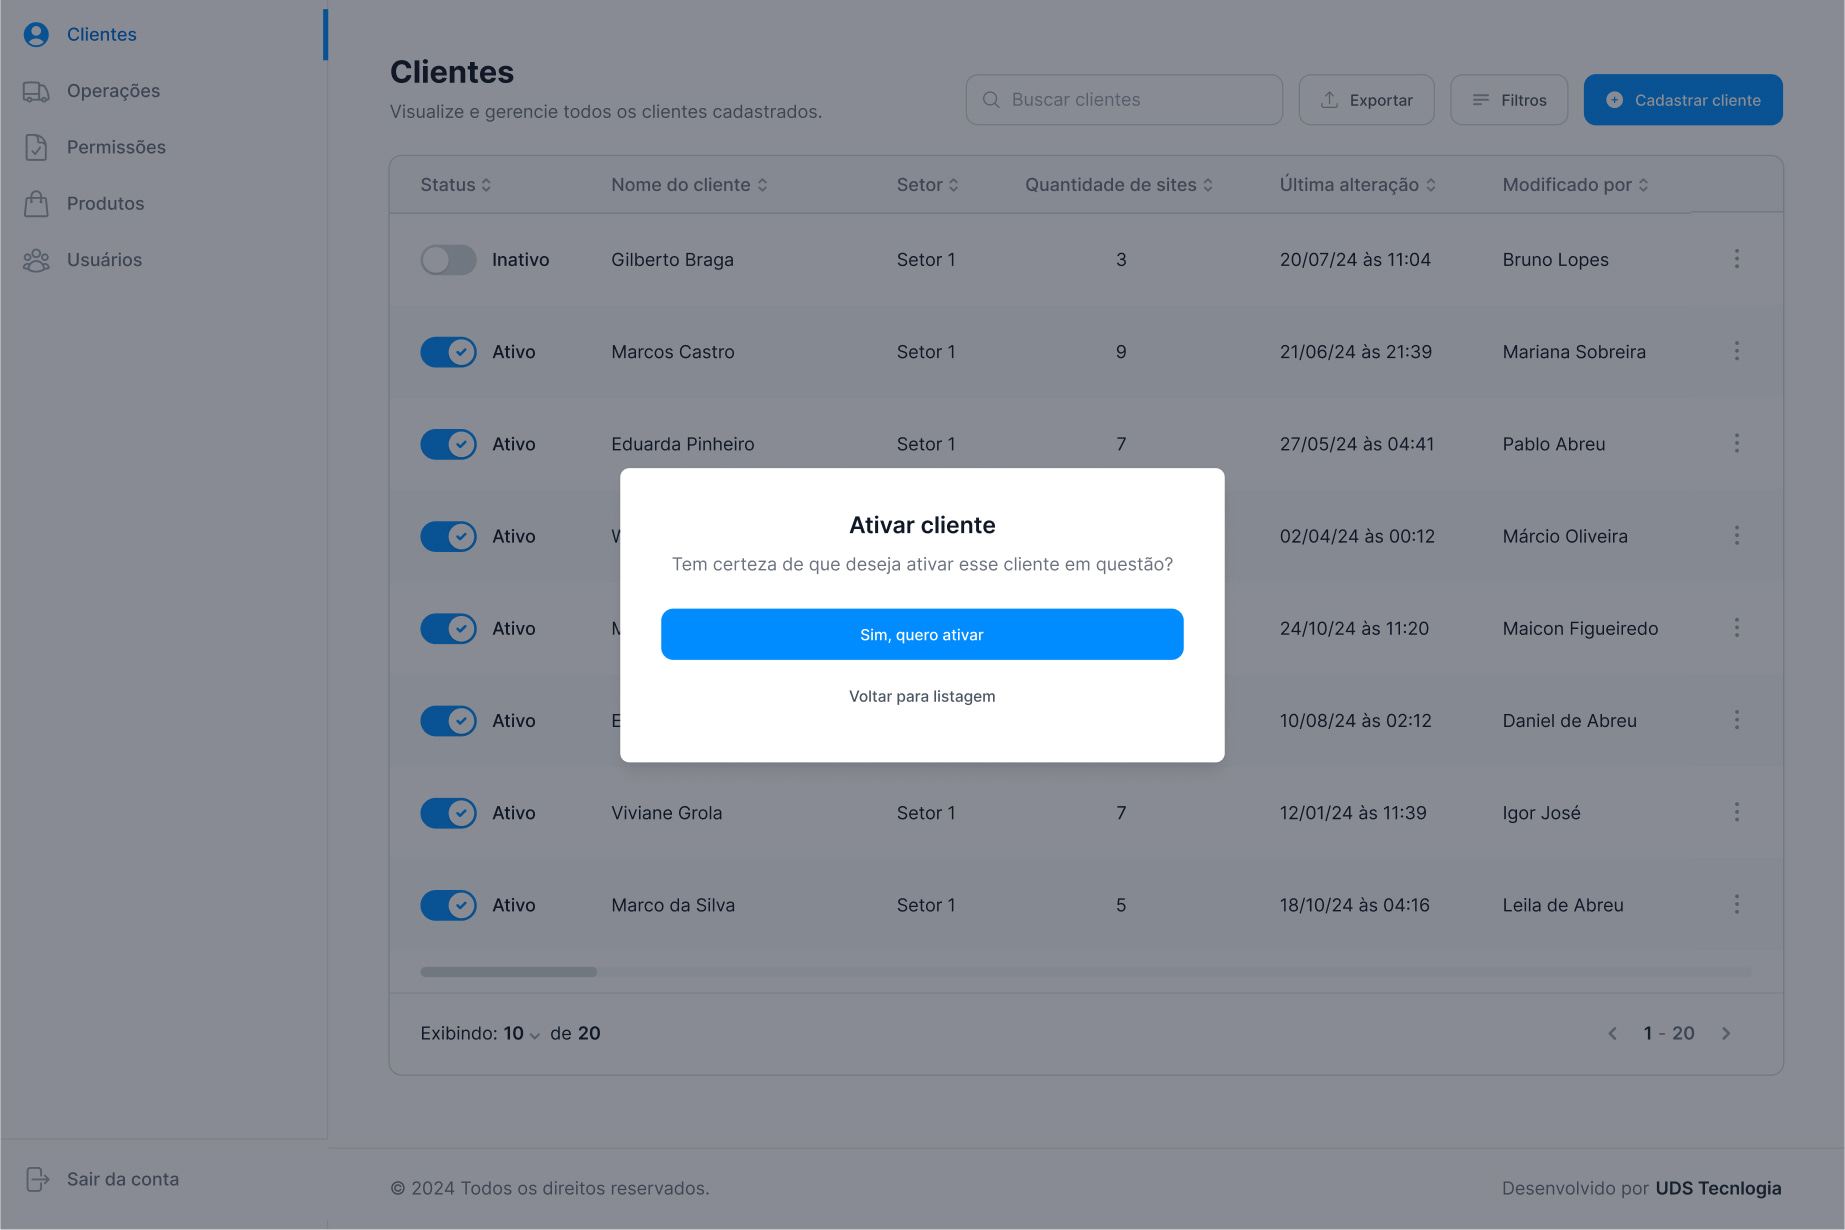Viewport: 1845px width, 1230px height.
Task: Open the Operações sidebar menu item
Action: coord(162,91)
